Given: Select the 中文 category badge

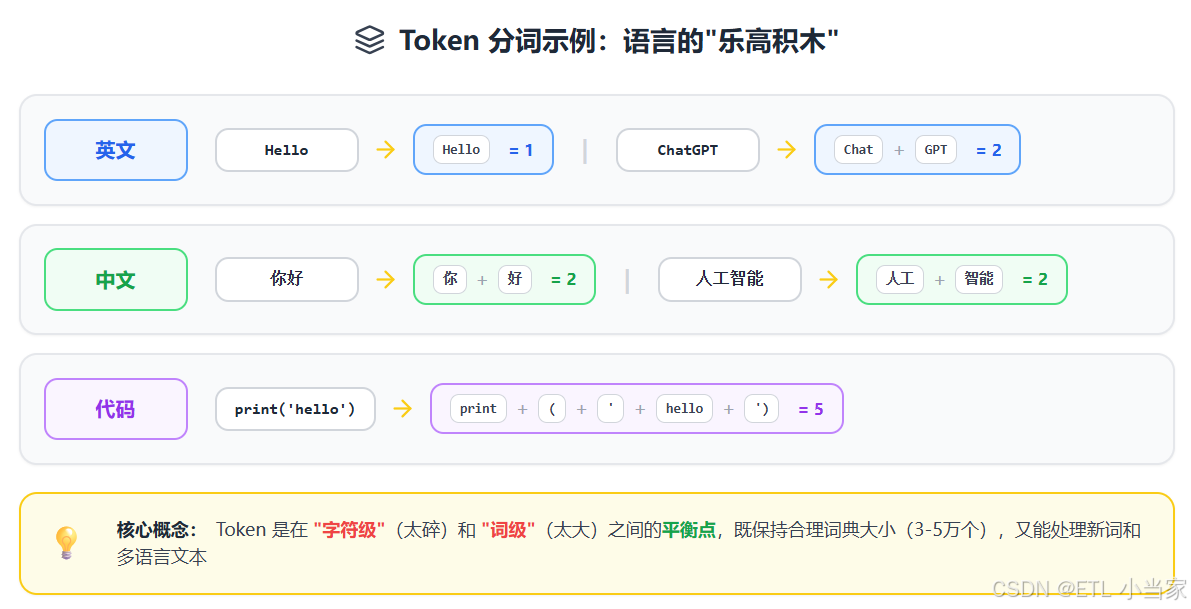Looking at the screenshot, I should click(115, 280).
